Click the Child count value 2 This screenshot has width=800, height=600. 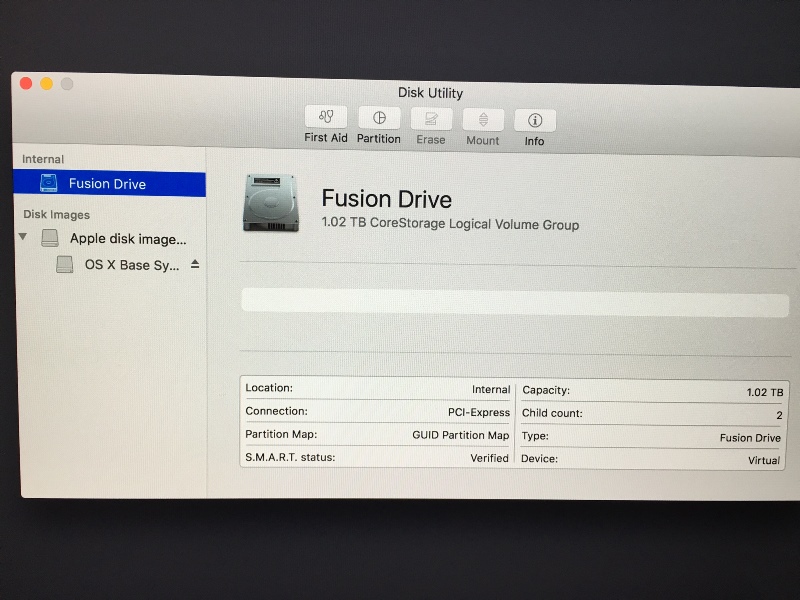pos(779,415)
